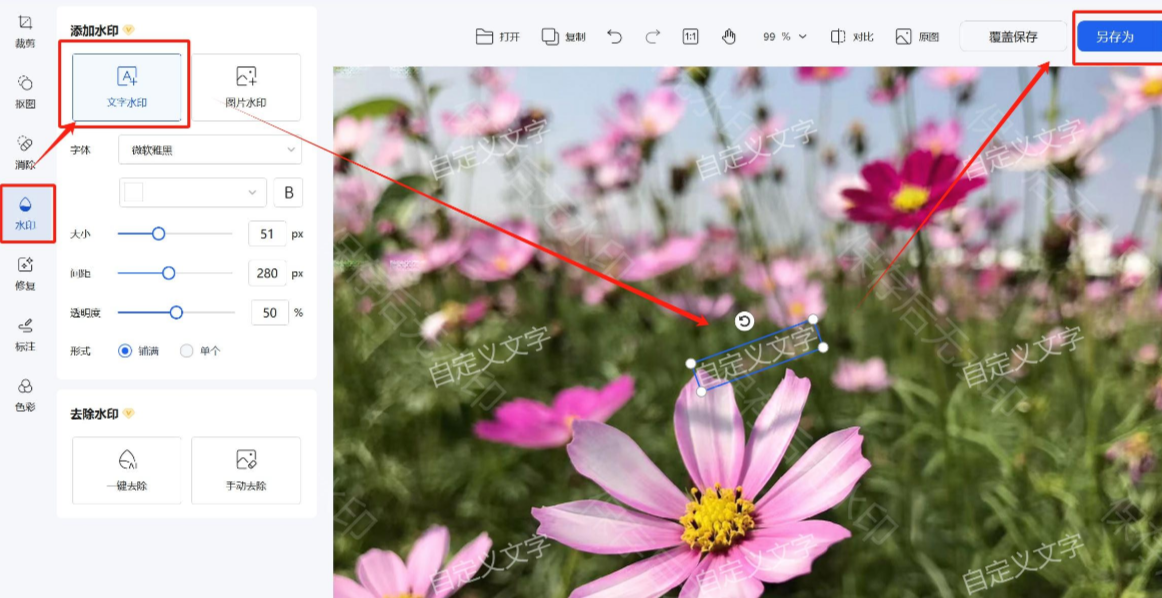Click the 覆盖保存 overwrite save button

pyautogui.click(x=1013, y=36)
